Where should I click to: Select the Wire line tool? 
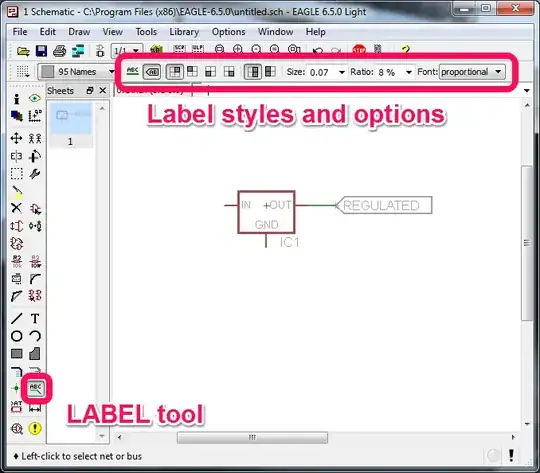pyautogui.click(x=17, y=318)
